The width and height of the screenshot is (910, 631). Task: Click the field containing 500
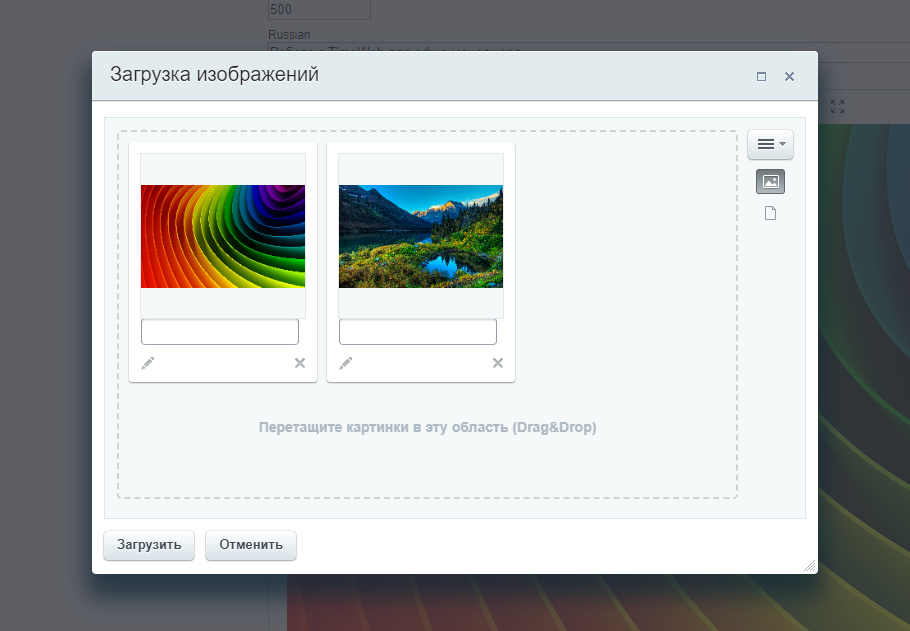[x=319, y=9]
